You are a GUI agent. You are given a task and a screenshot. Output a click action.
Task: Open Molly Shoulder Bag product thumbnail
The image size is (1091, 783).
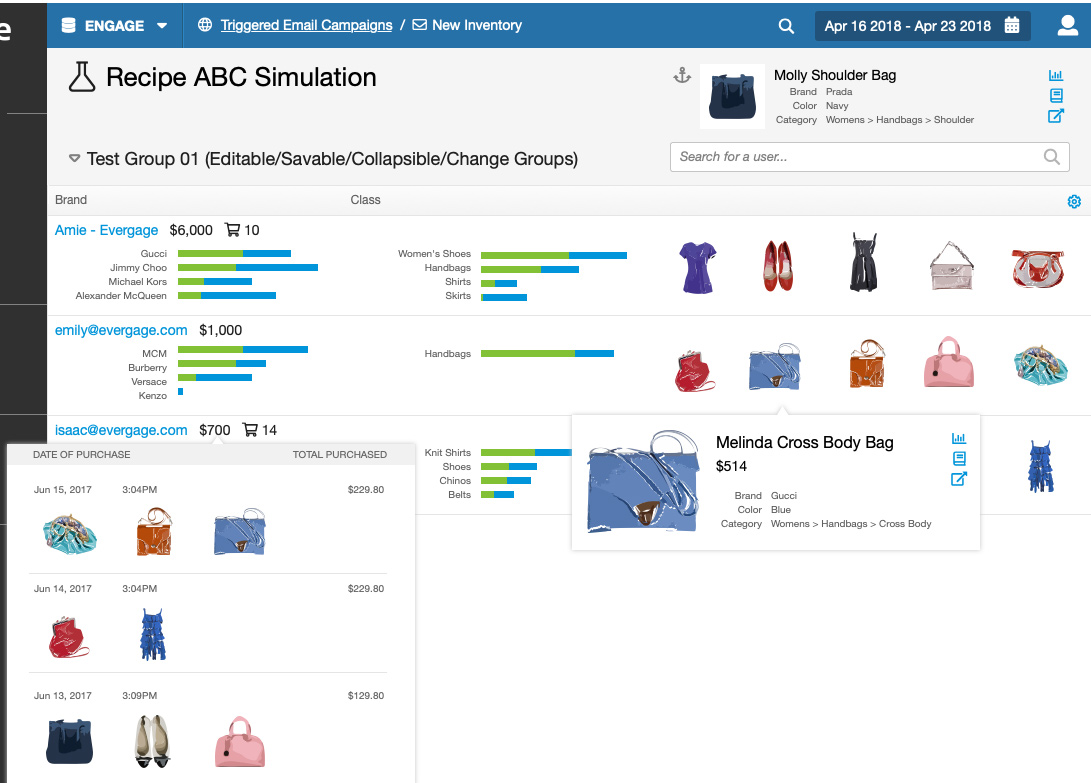click(x=733, y=97)
